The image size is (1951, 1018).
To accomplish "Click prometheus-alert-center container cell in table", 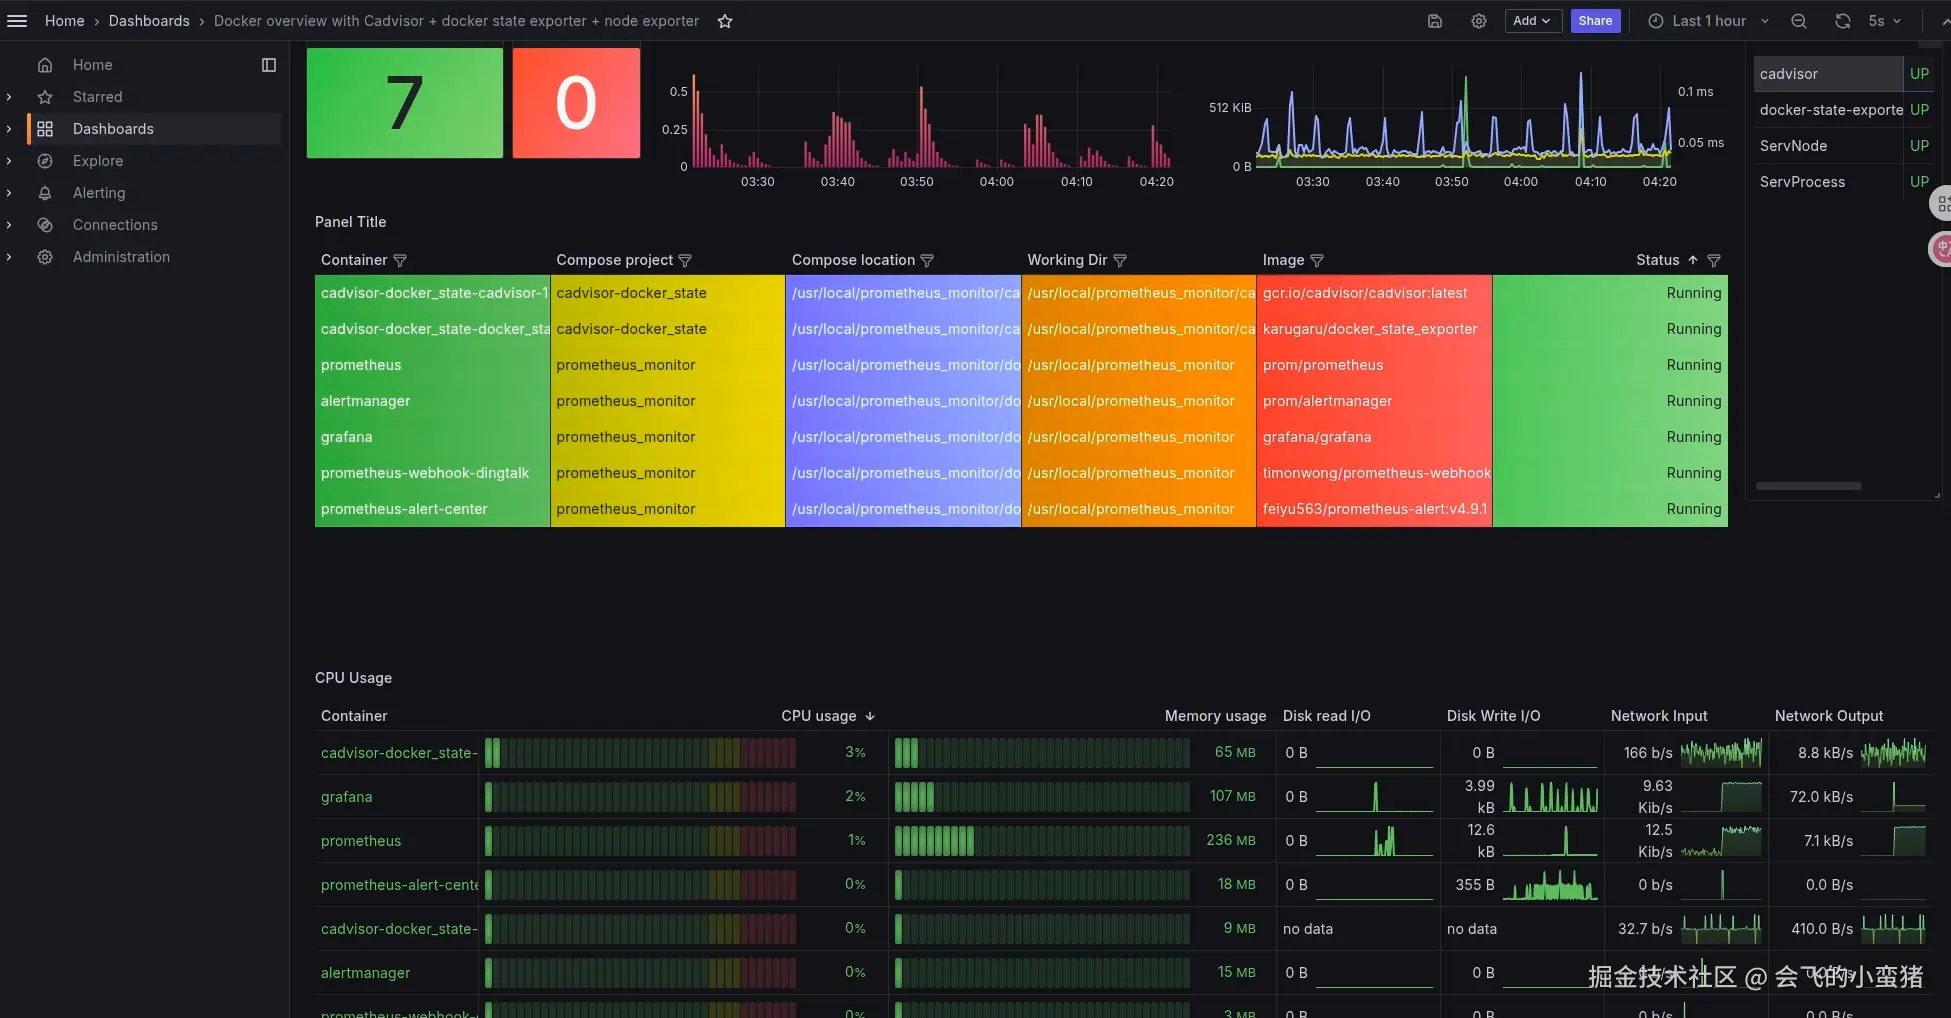I will pos(432,509).
